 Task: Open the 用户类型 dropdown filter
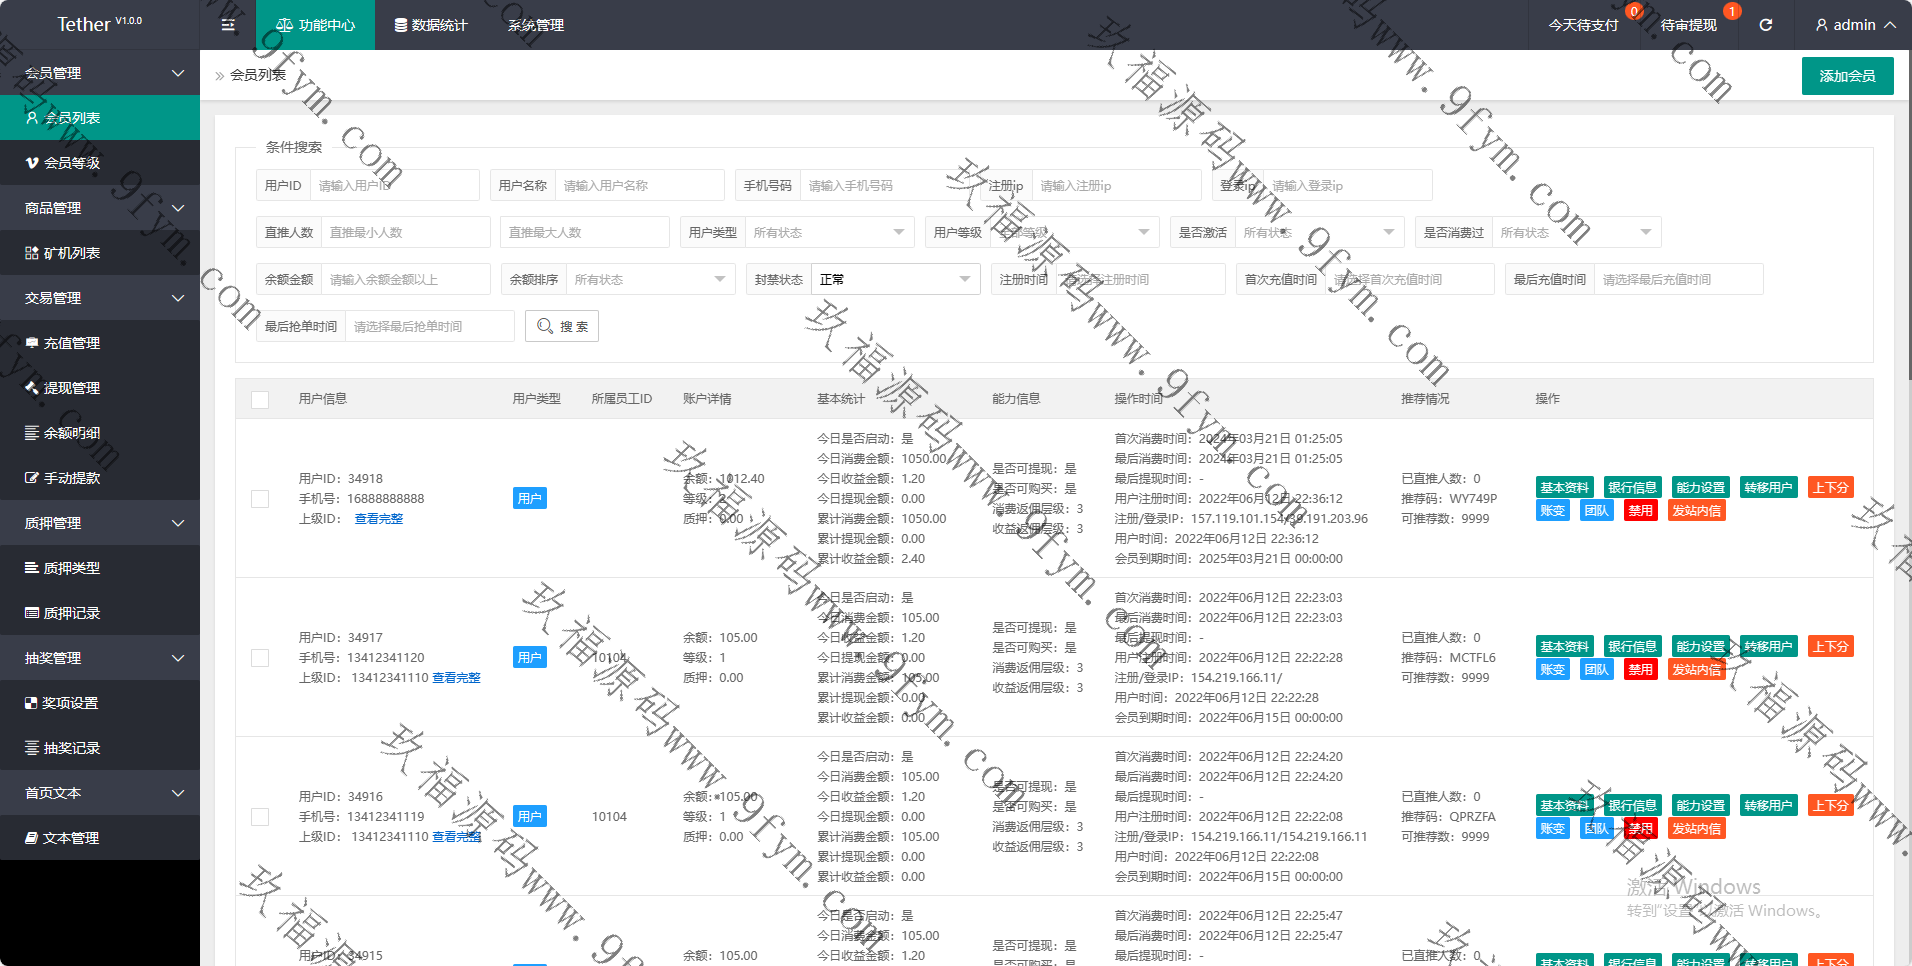tap(829, 232)
